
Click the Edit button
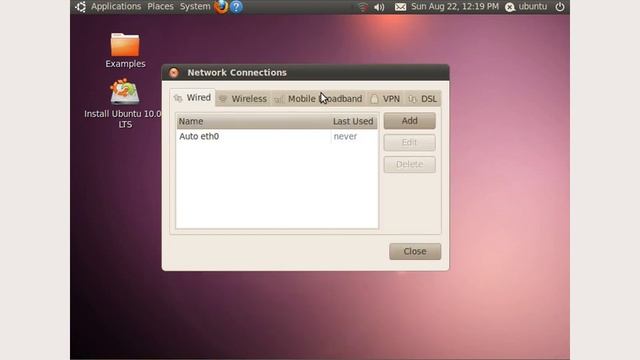pyautogui.click(x=409, y=142)
